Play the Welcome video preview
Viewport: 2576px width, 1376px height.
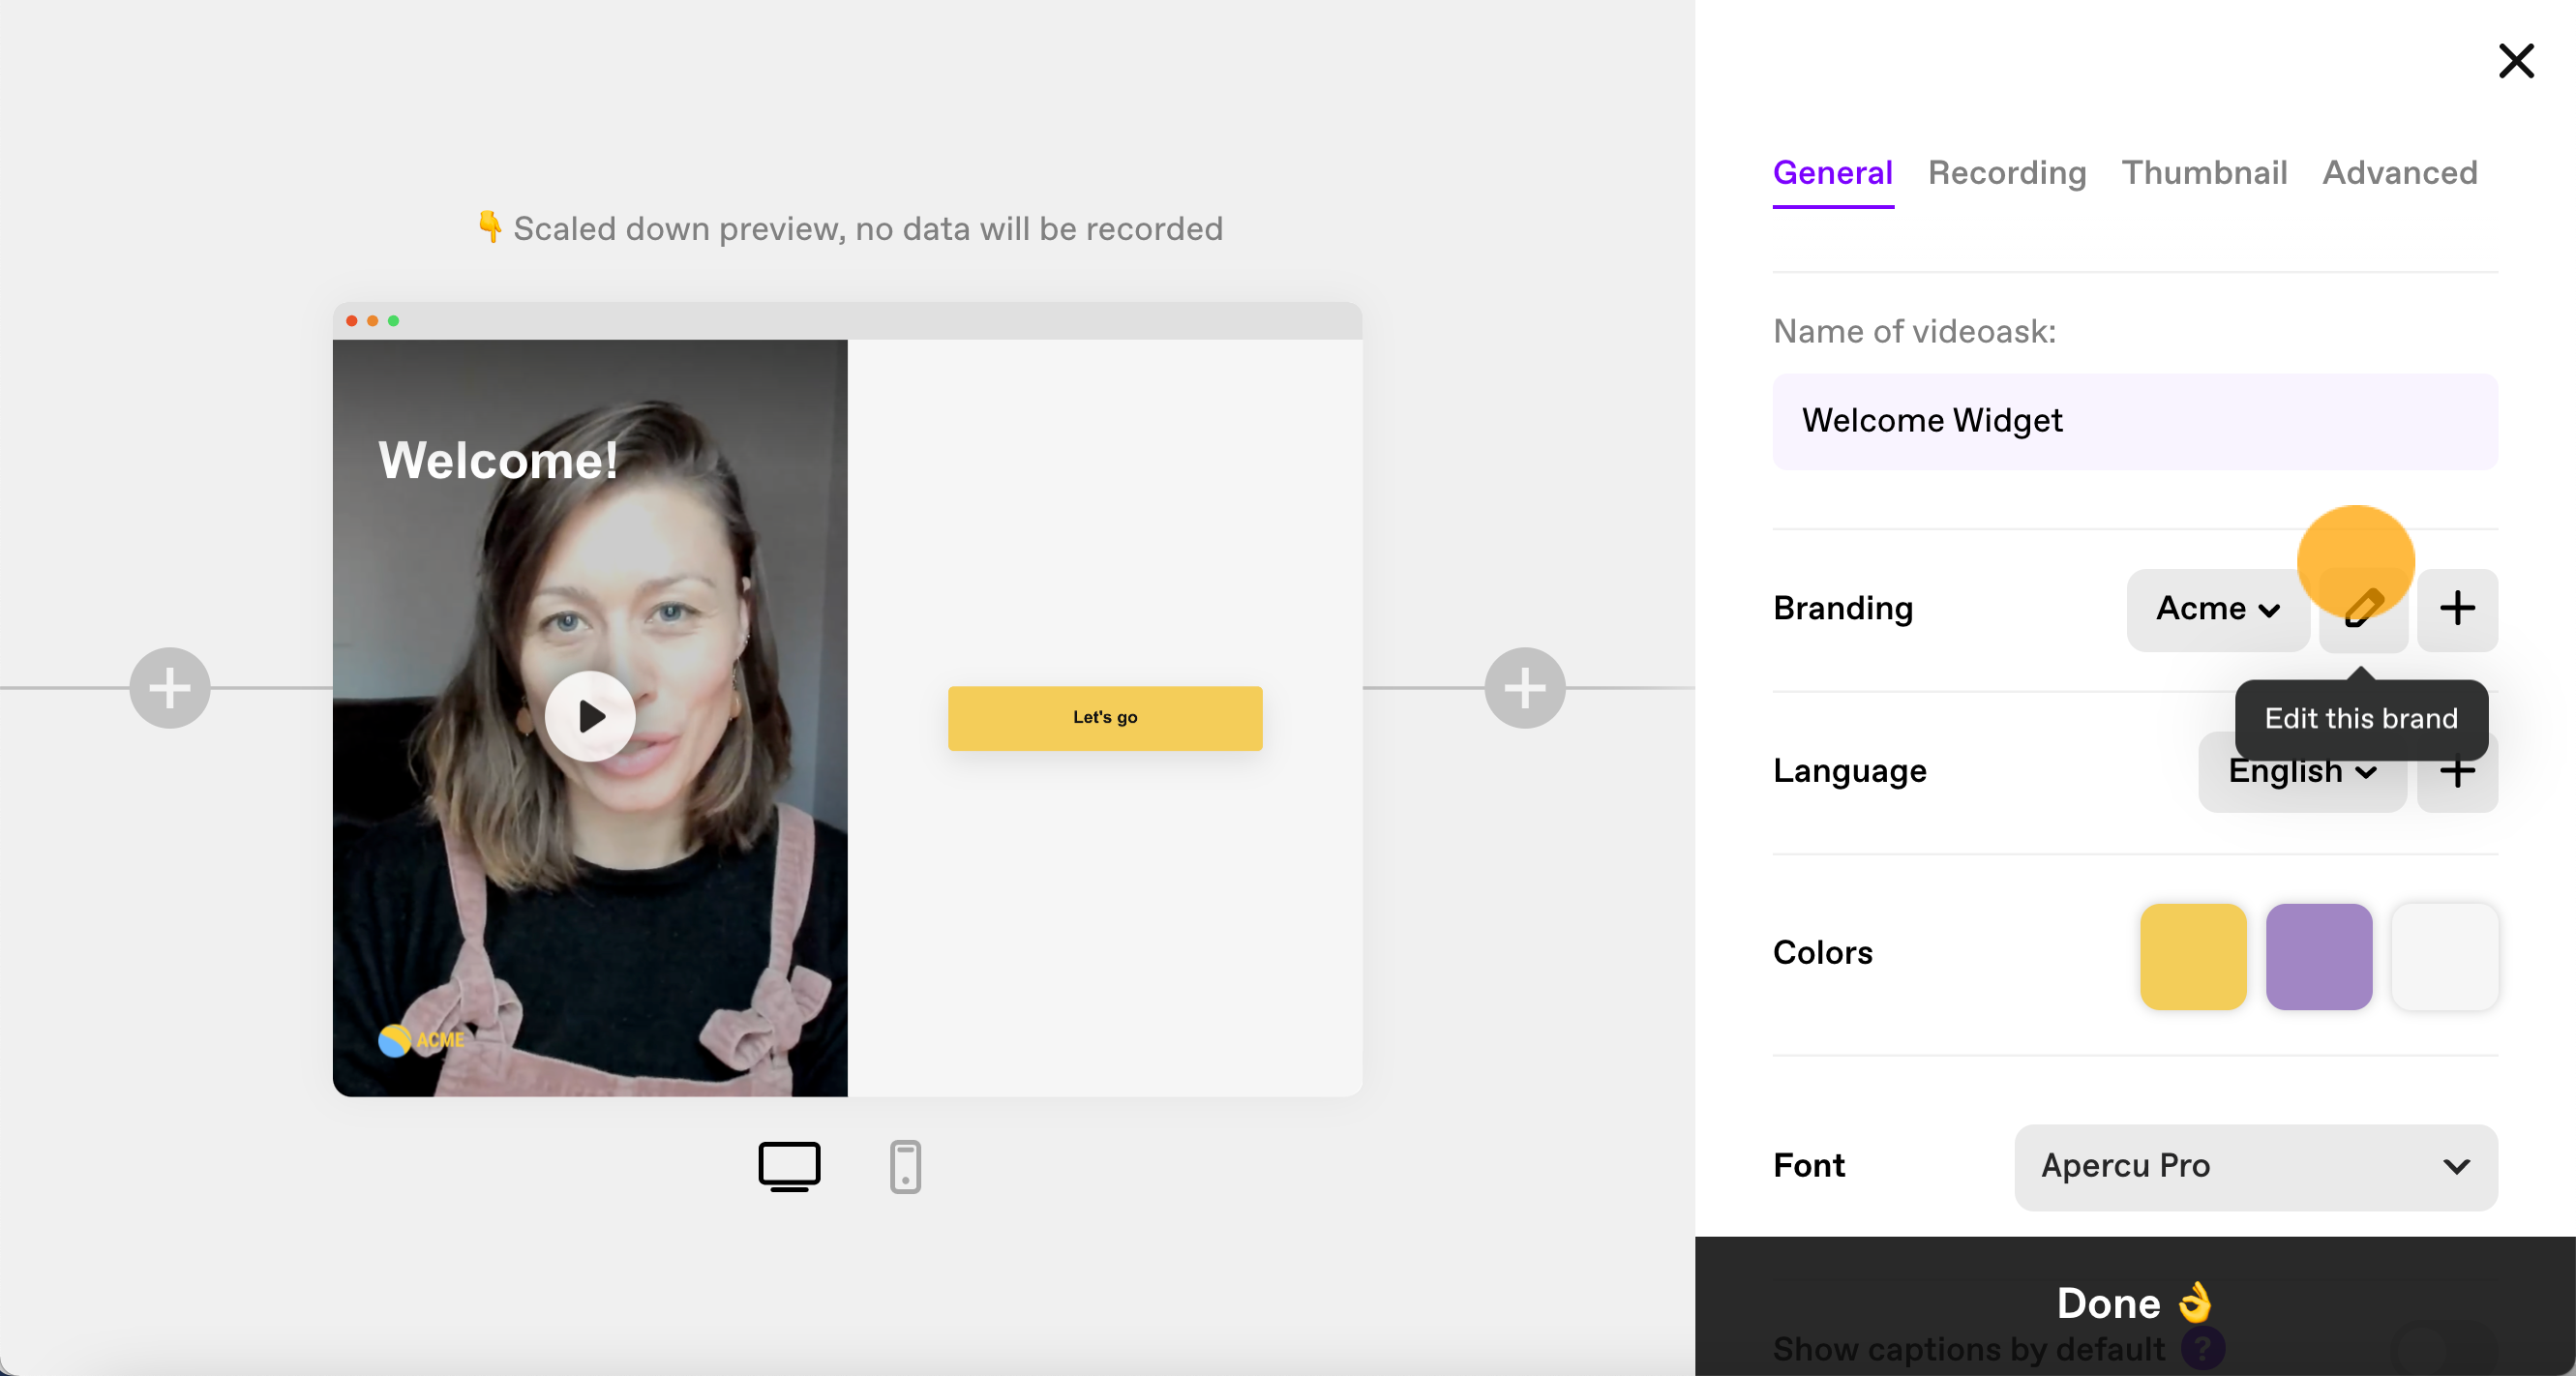click(590, 716)
